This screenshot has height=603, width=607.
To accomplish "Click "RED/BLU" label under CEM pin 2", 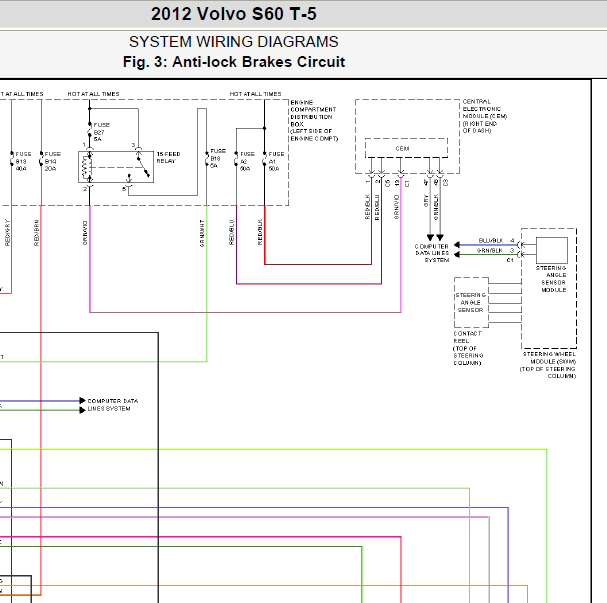I will tap(377, 207).
